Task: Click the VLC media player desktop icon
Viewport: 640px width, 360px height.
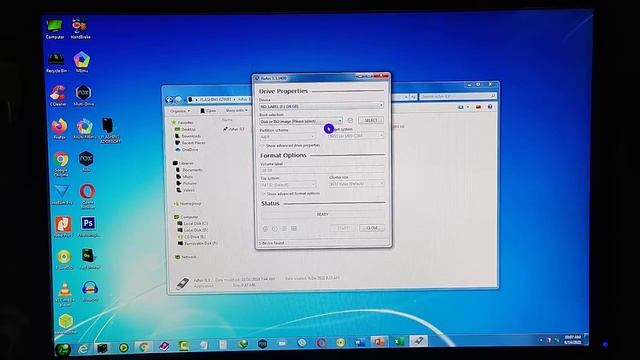Action: click(x=64, y=294)
